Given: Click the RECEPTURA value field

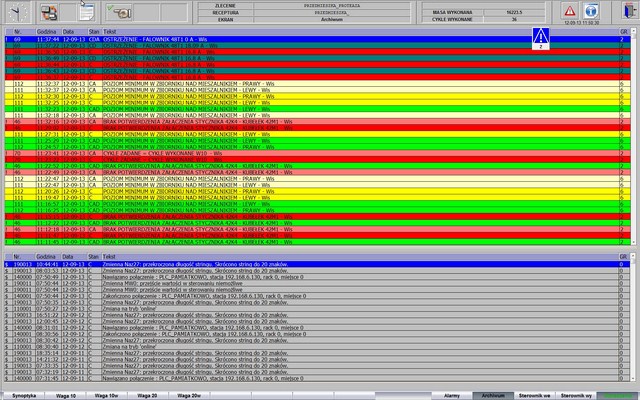Looking at the screenshot, I should click(x=332, y=13).
